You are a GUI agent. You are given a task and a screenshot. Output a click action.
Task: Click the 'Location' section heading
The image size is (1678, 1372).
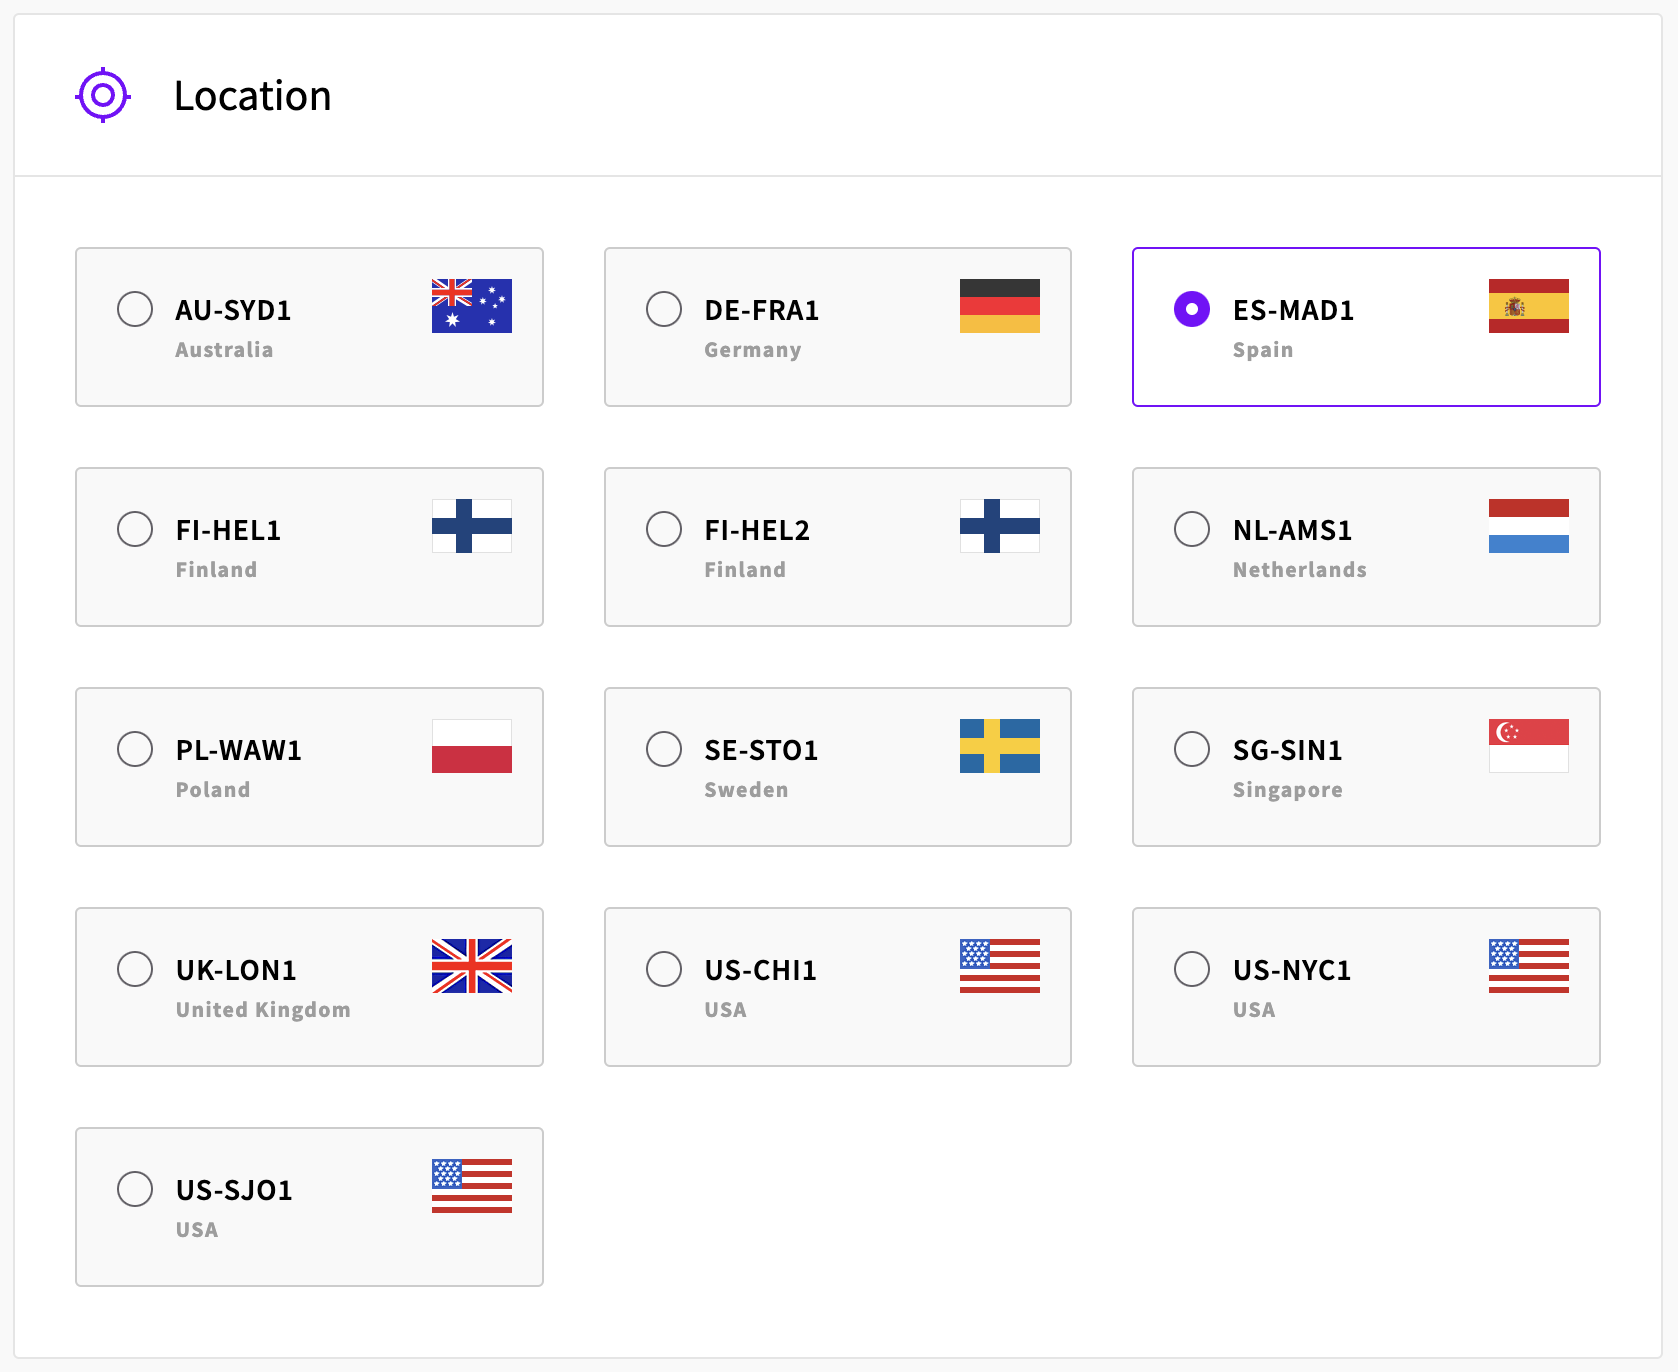point(253,96)
